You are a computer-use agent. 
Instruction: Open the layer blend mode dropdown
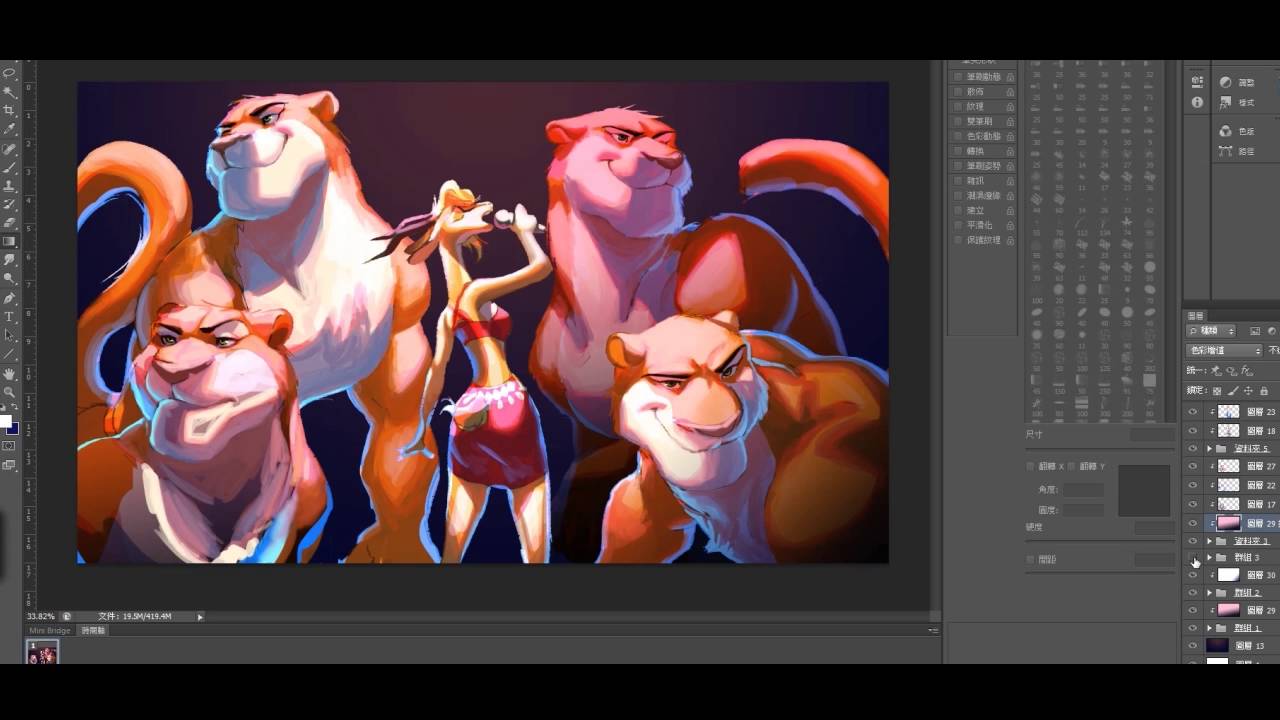coord(1224,350)
